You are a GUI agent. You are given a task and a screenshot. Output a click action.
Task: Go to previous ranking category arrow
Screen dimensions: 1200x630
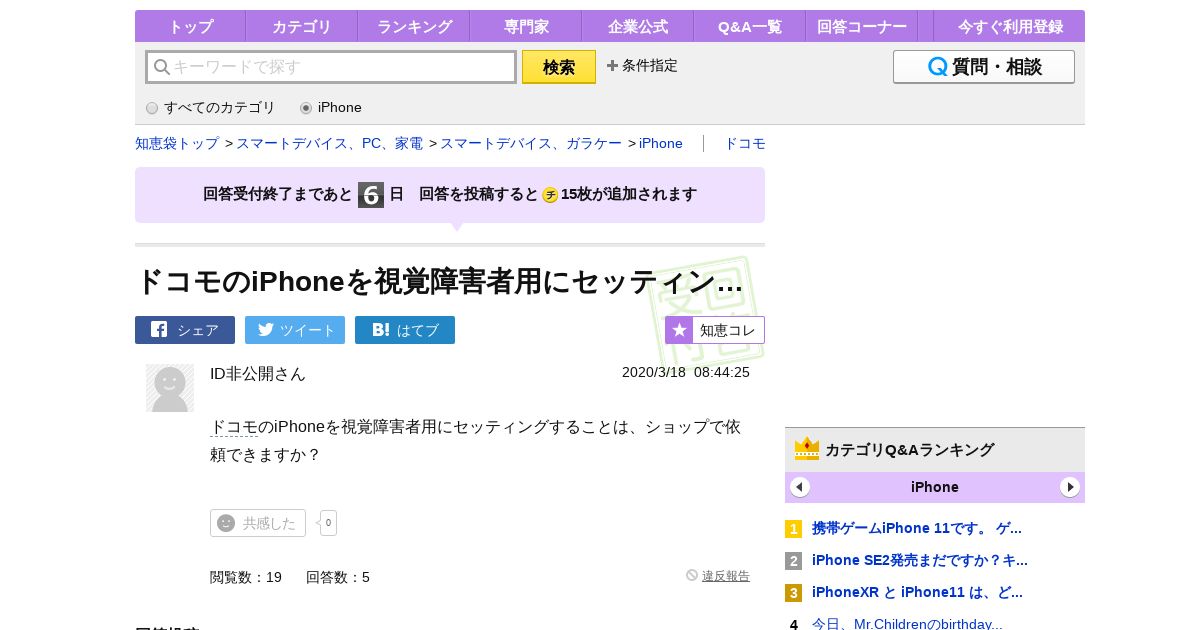coord(800,487)
